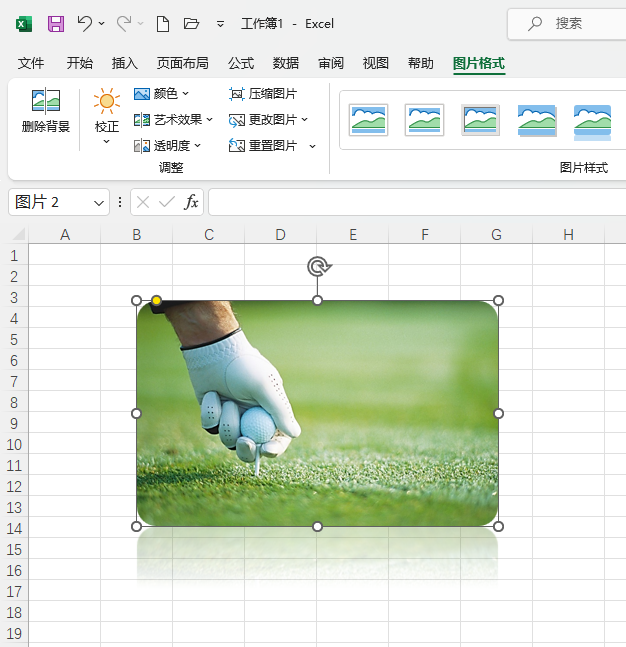Click the redo arrow icon
The width and height of the screenshot is (626, 647).
(x=124, y=24)
